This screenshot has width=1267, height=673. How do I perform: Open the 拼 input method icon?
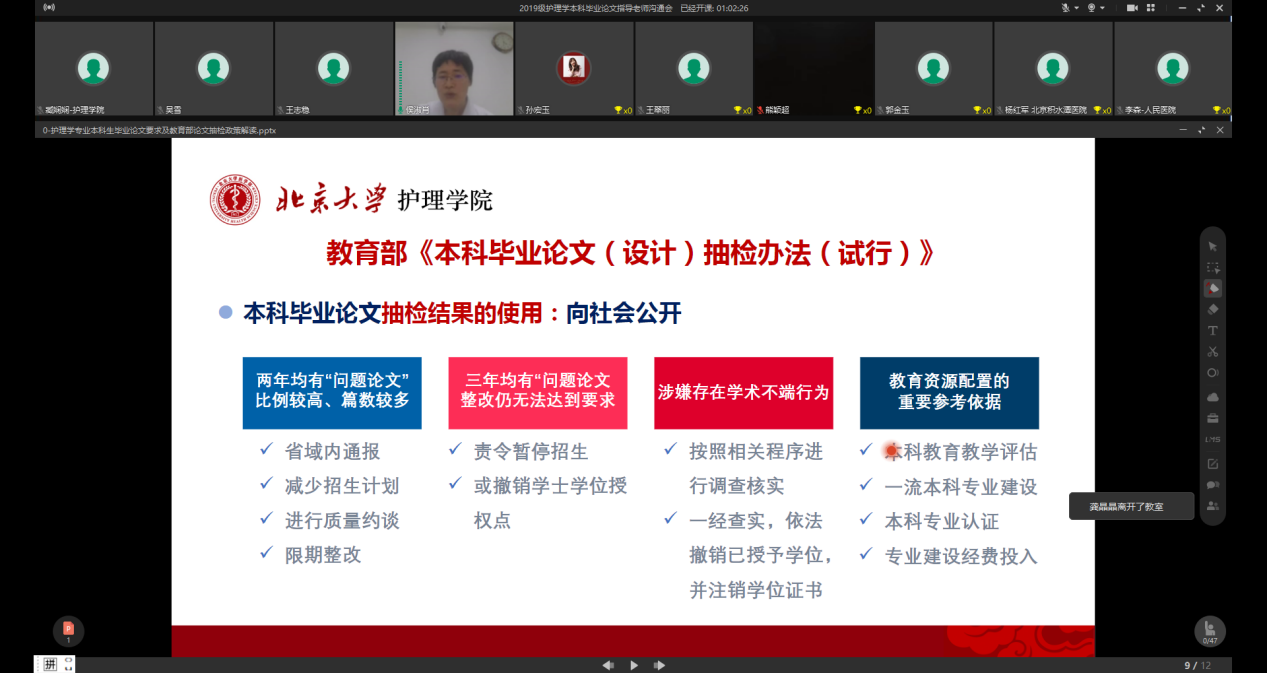49,664
